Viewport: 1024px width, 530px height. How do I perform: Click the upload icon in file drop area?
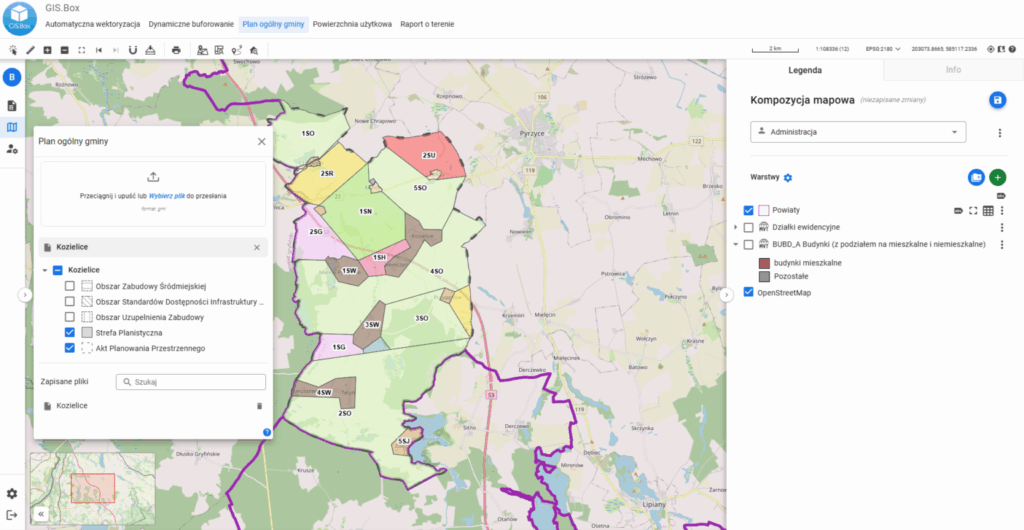click(153, 176)
